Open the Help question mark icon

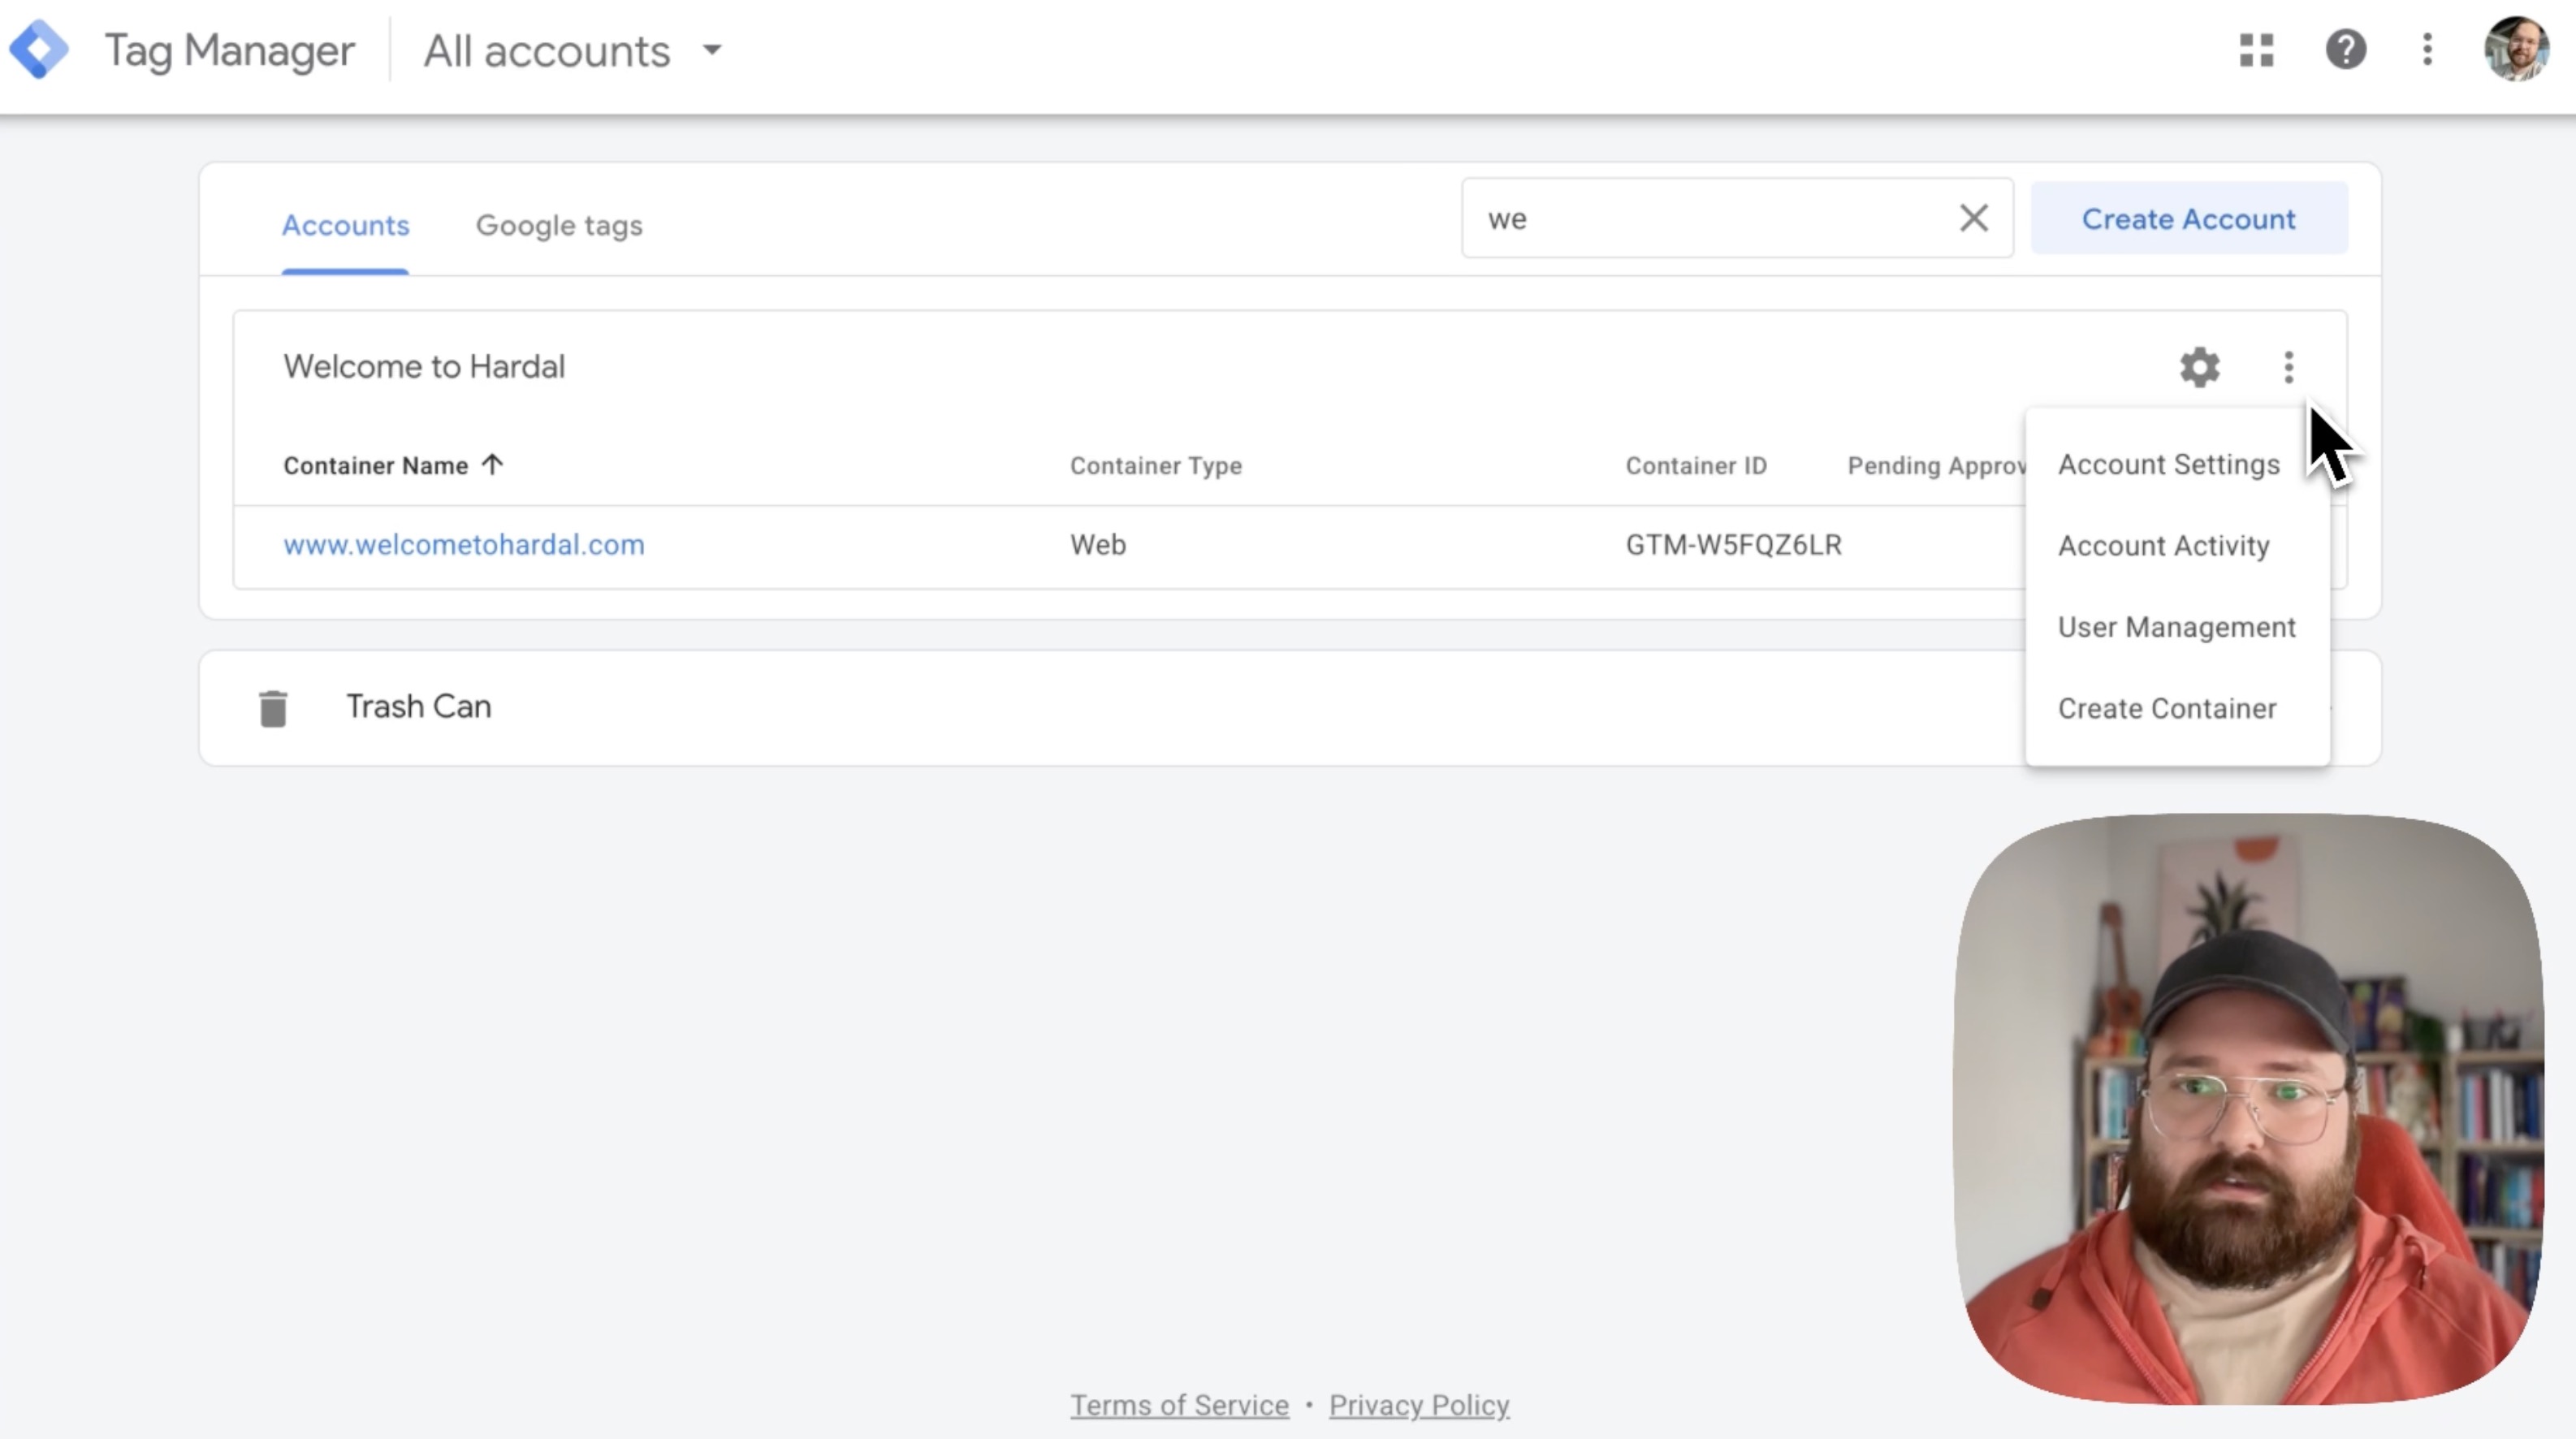[2345, 49]
